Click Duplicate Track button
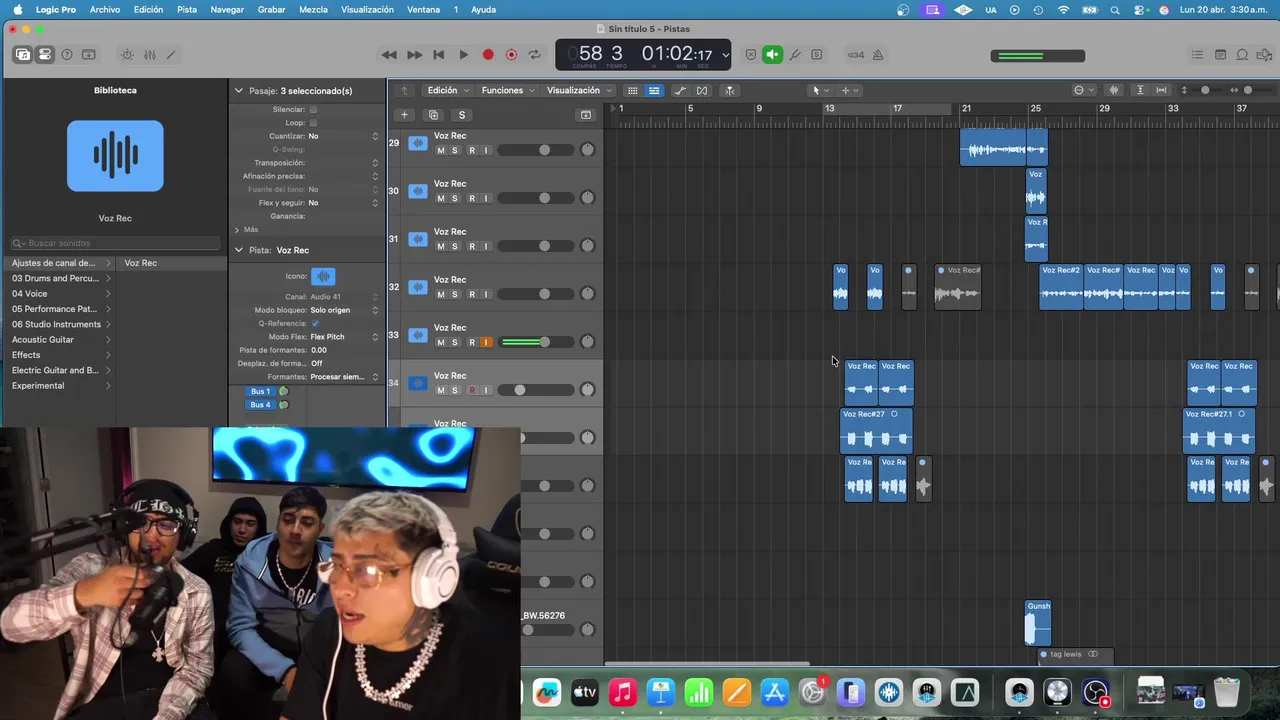Screen dimensions: 1280x720 pyautogui.click(x=433, y=115)
